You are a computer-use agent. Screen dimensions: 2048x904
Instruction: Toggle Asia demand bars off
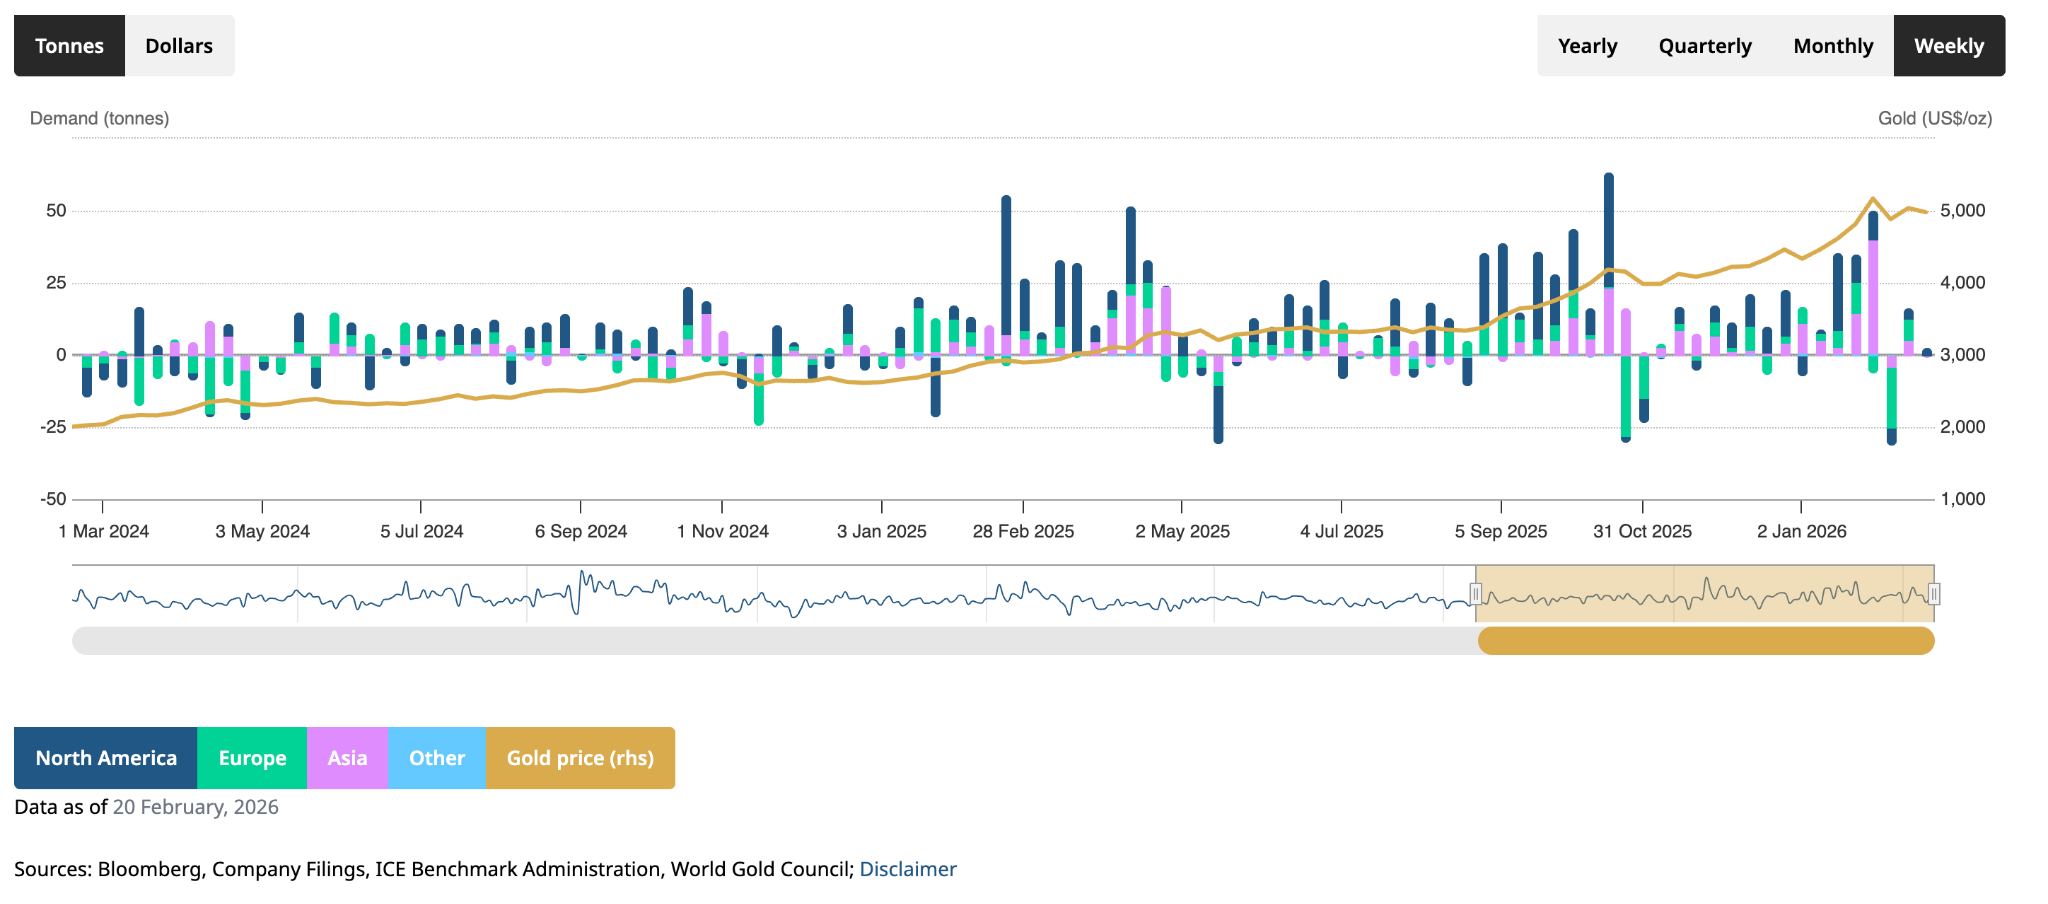[348, 757]
